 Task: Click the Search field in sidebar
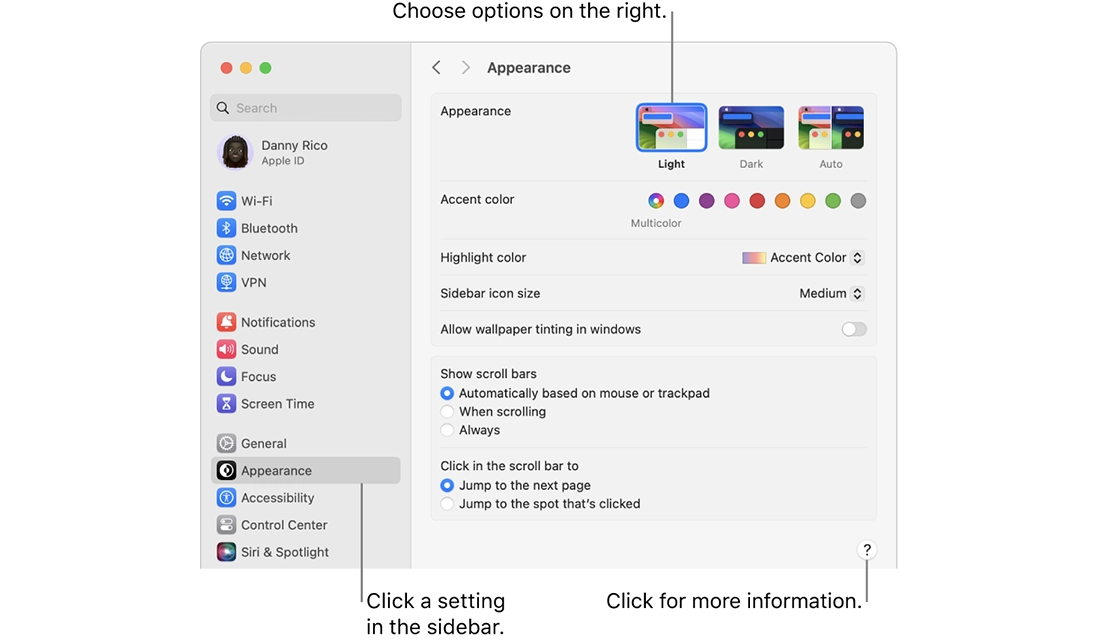pos(306,108)
